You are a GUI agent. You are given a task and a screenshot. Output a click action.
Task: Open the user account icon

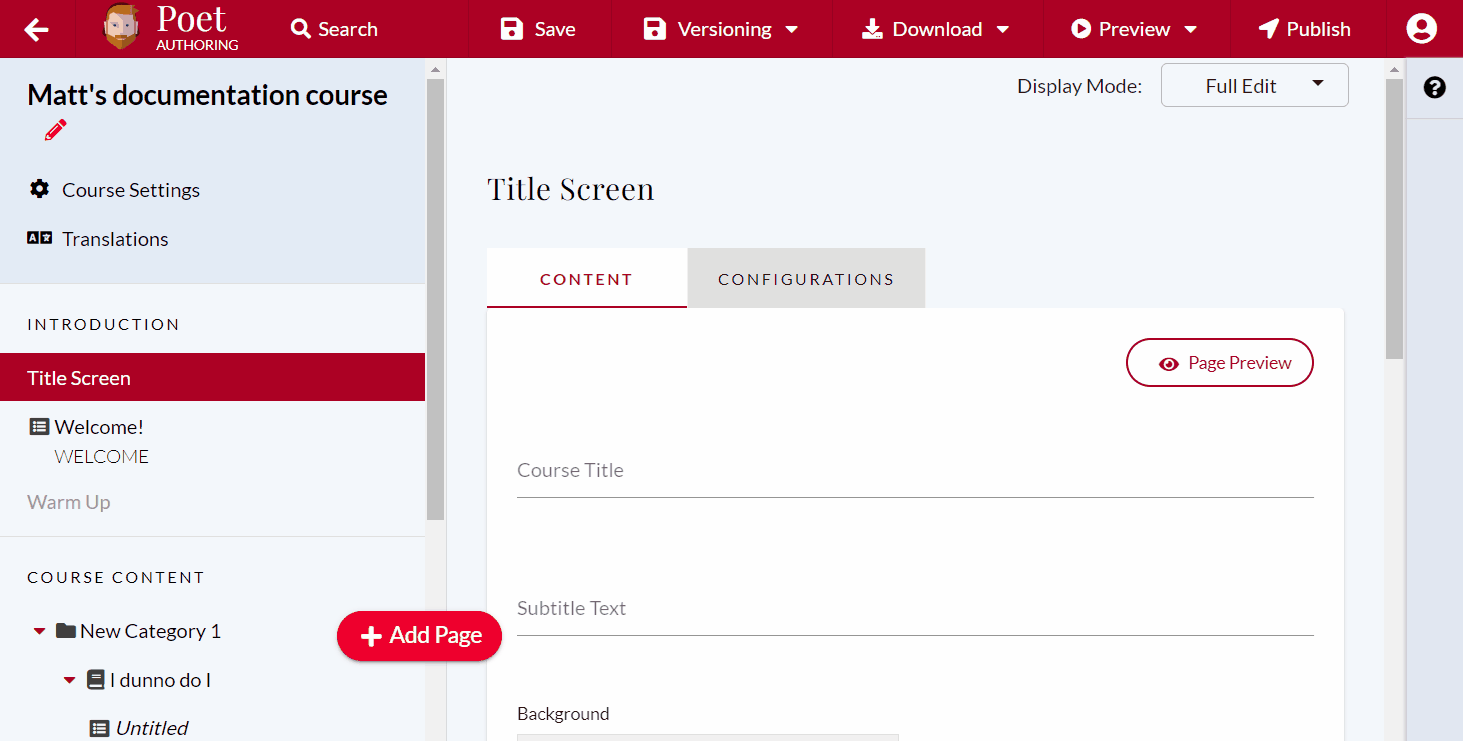click(1421, 29)
